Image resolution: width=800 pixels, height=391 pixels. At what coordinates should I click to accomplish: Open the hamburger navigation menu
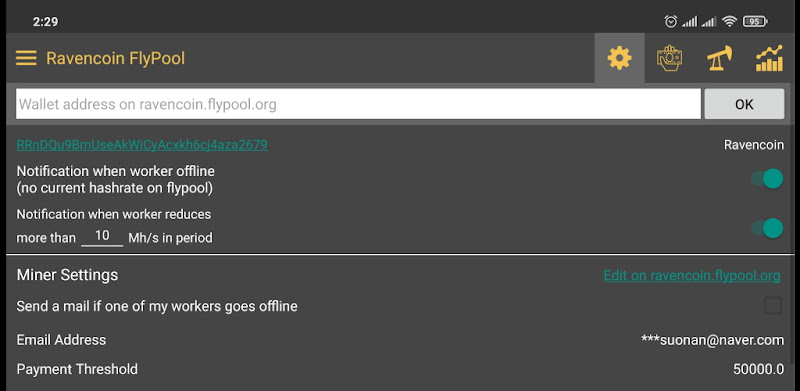pos(26,58)
